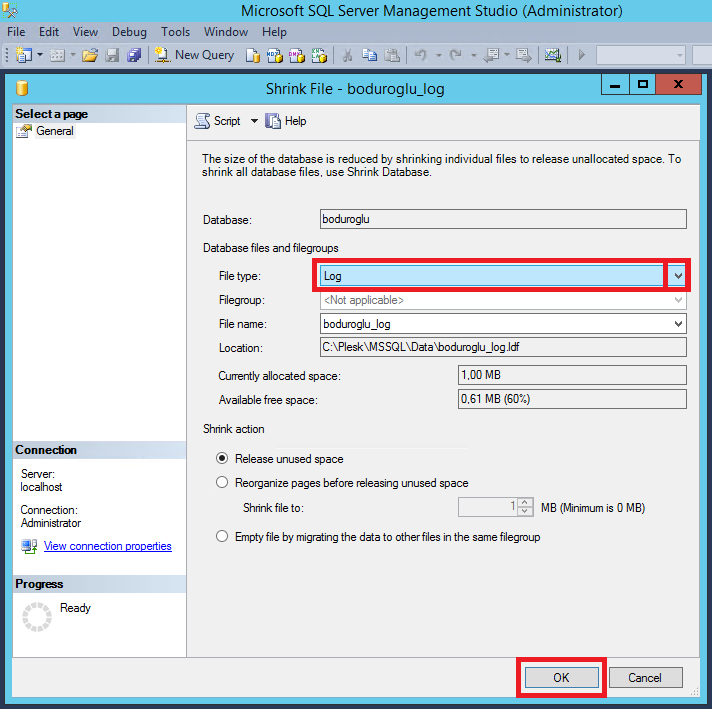
Task: Open the Help menu
Action: pyautogui.click(x=274, y=32)
